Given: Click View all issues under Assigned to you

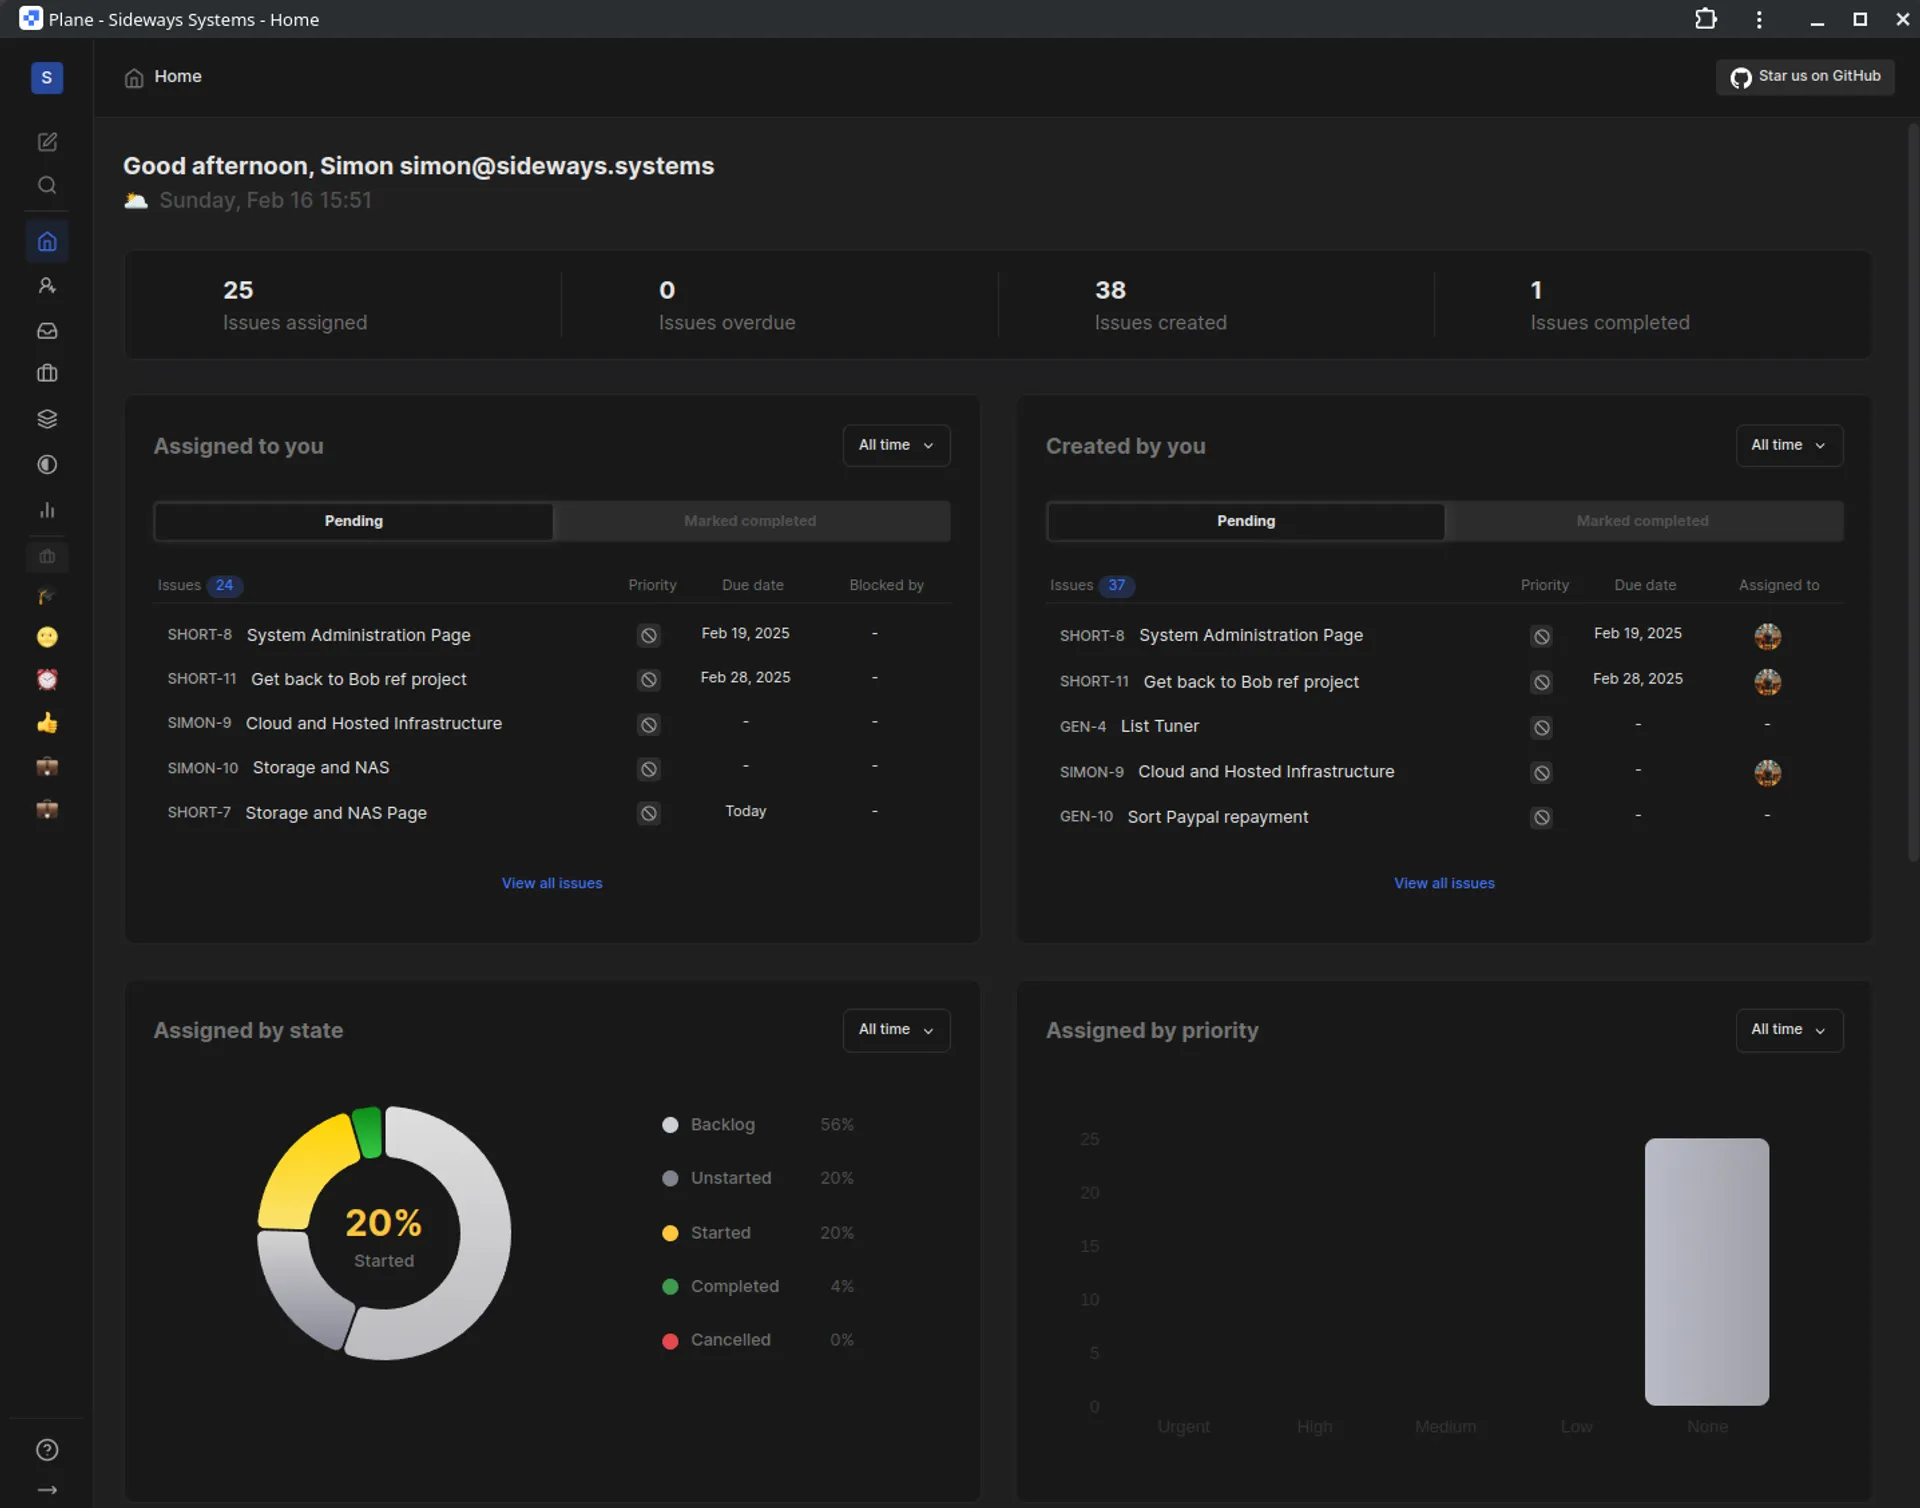Looking at the screenshot, I should [x=552, y=883].
